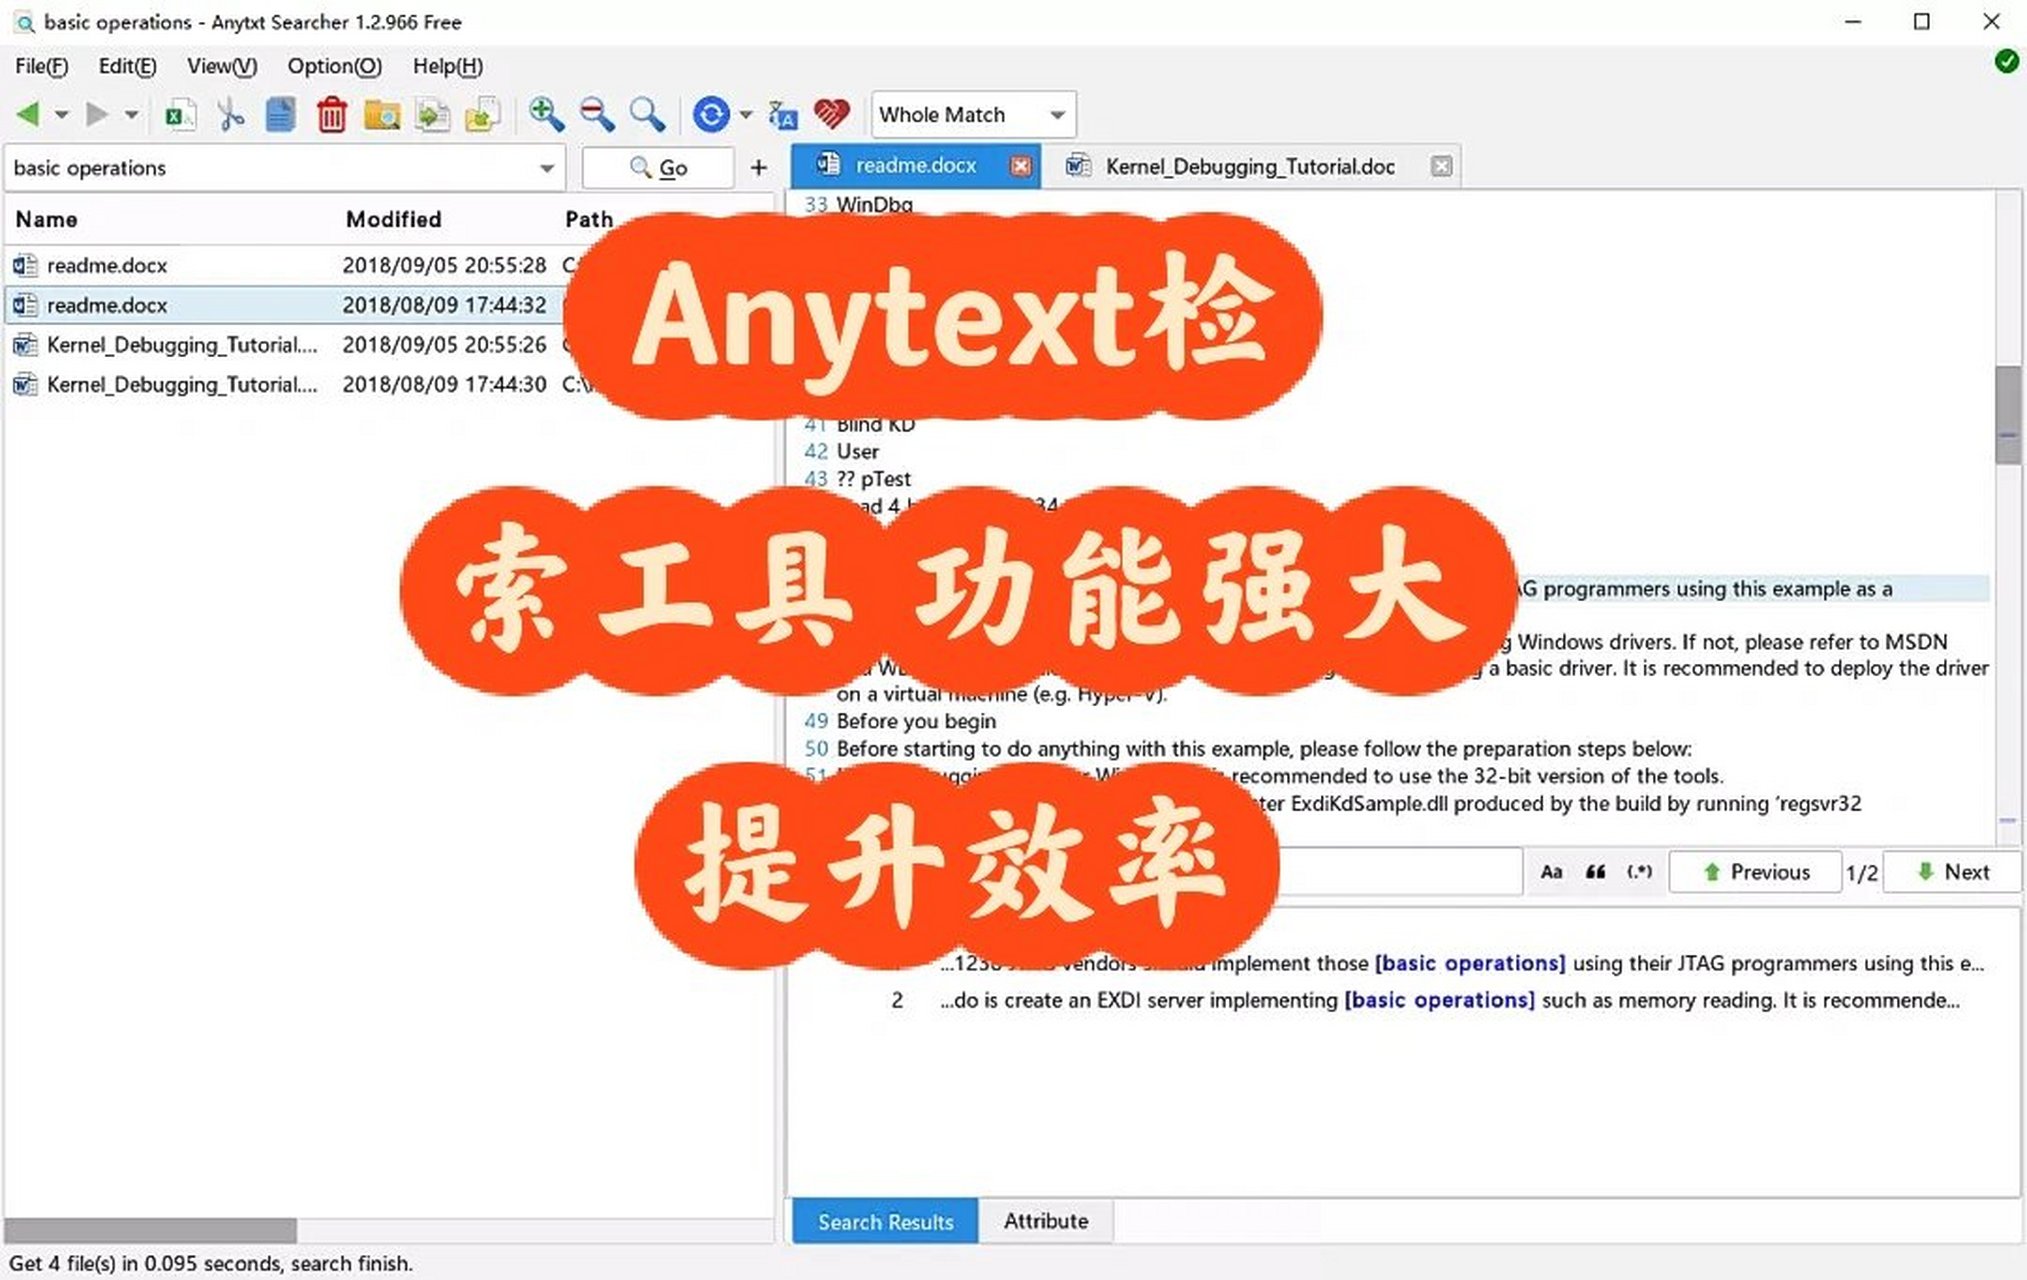The image size is (2027, 1280).
Task: Open the Help menu
Action: coord(447,66)
